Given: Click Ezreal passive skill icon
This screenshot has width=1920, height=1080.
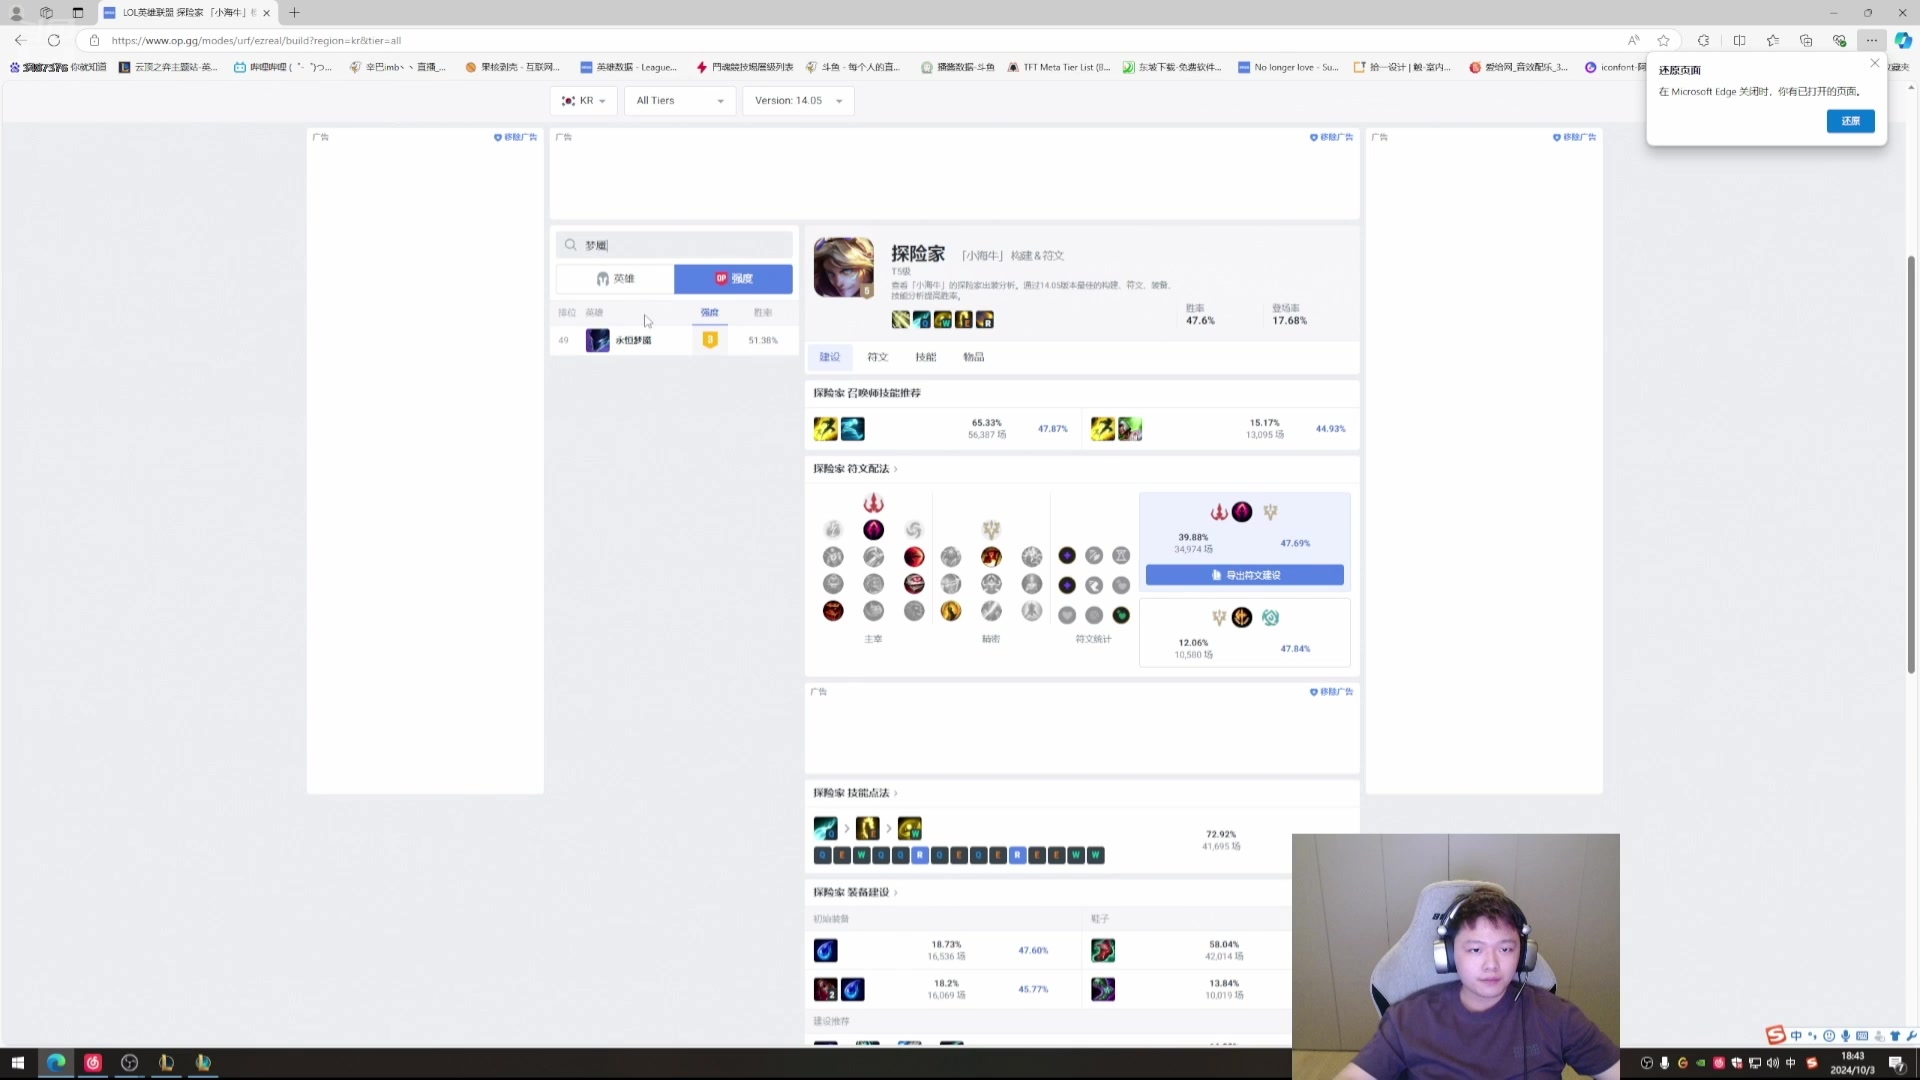Looking at the screenshot, I should click(x=901, y=320).
